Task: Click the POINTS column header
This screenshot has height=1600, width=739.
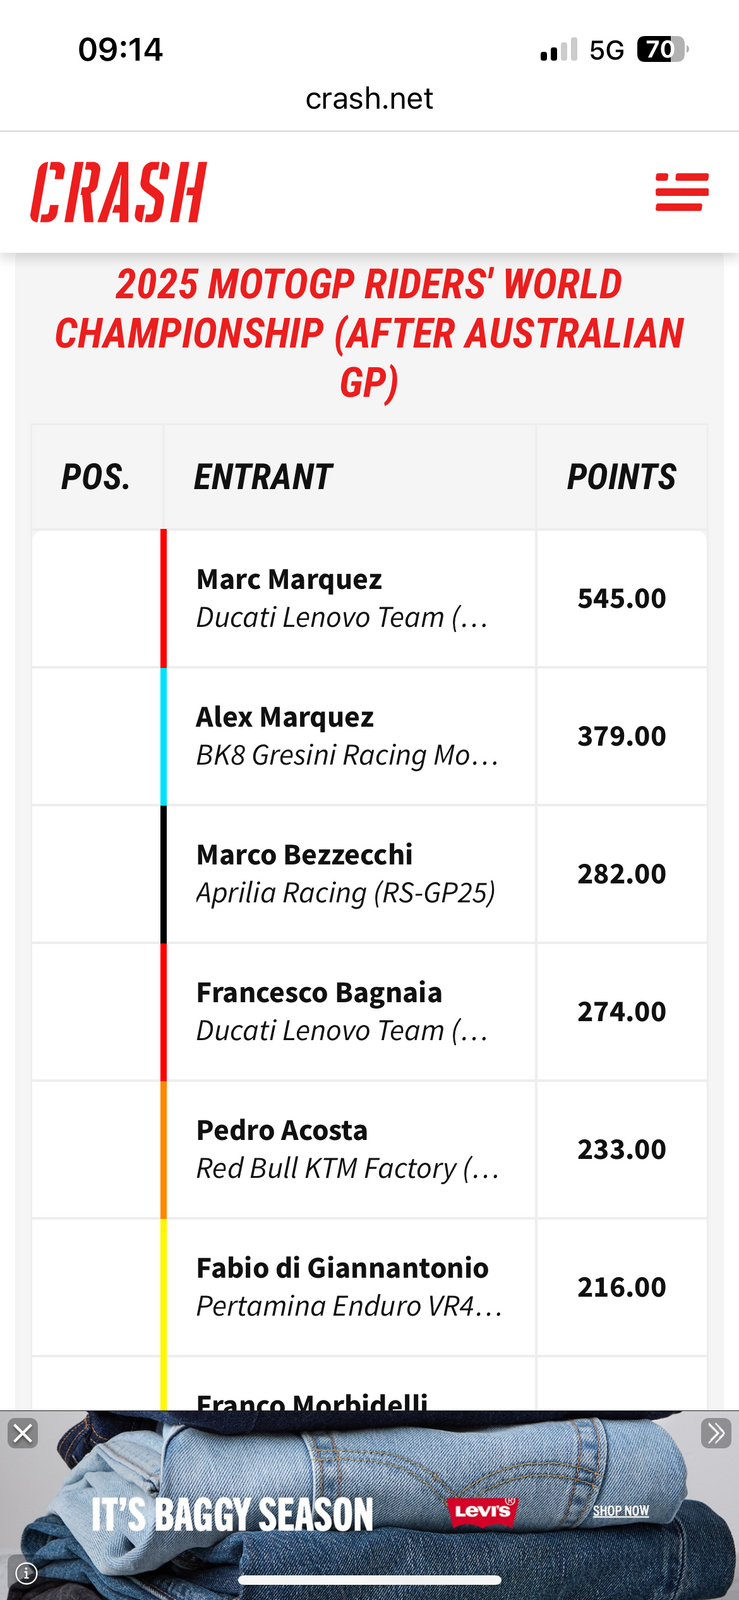Action: (x=621, y=477)
